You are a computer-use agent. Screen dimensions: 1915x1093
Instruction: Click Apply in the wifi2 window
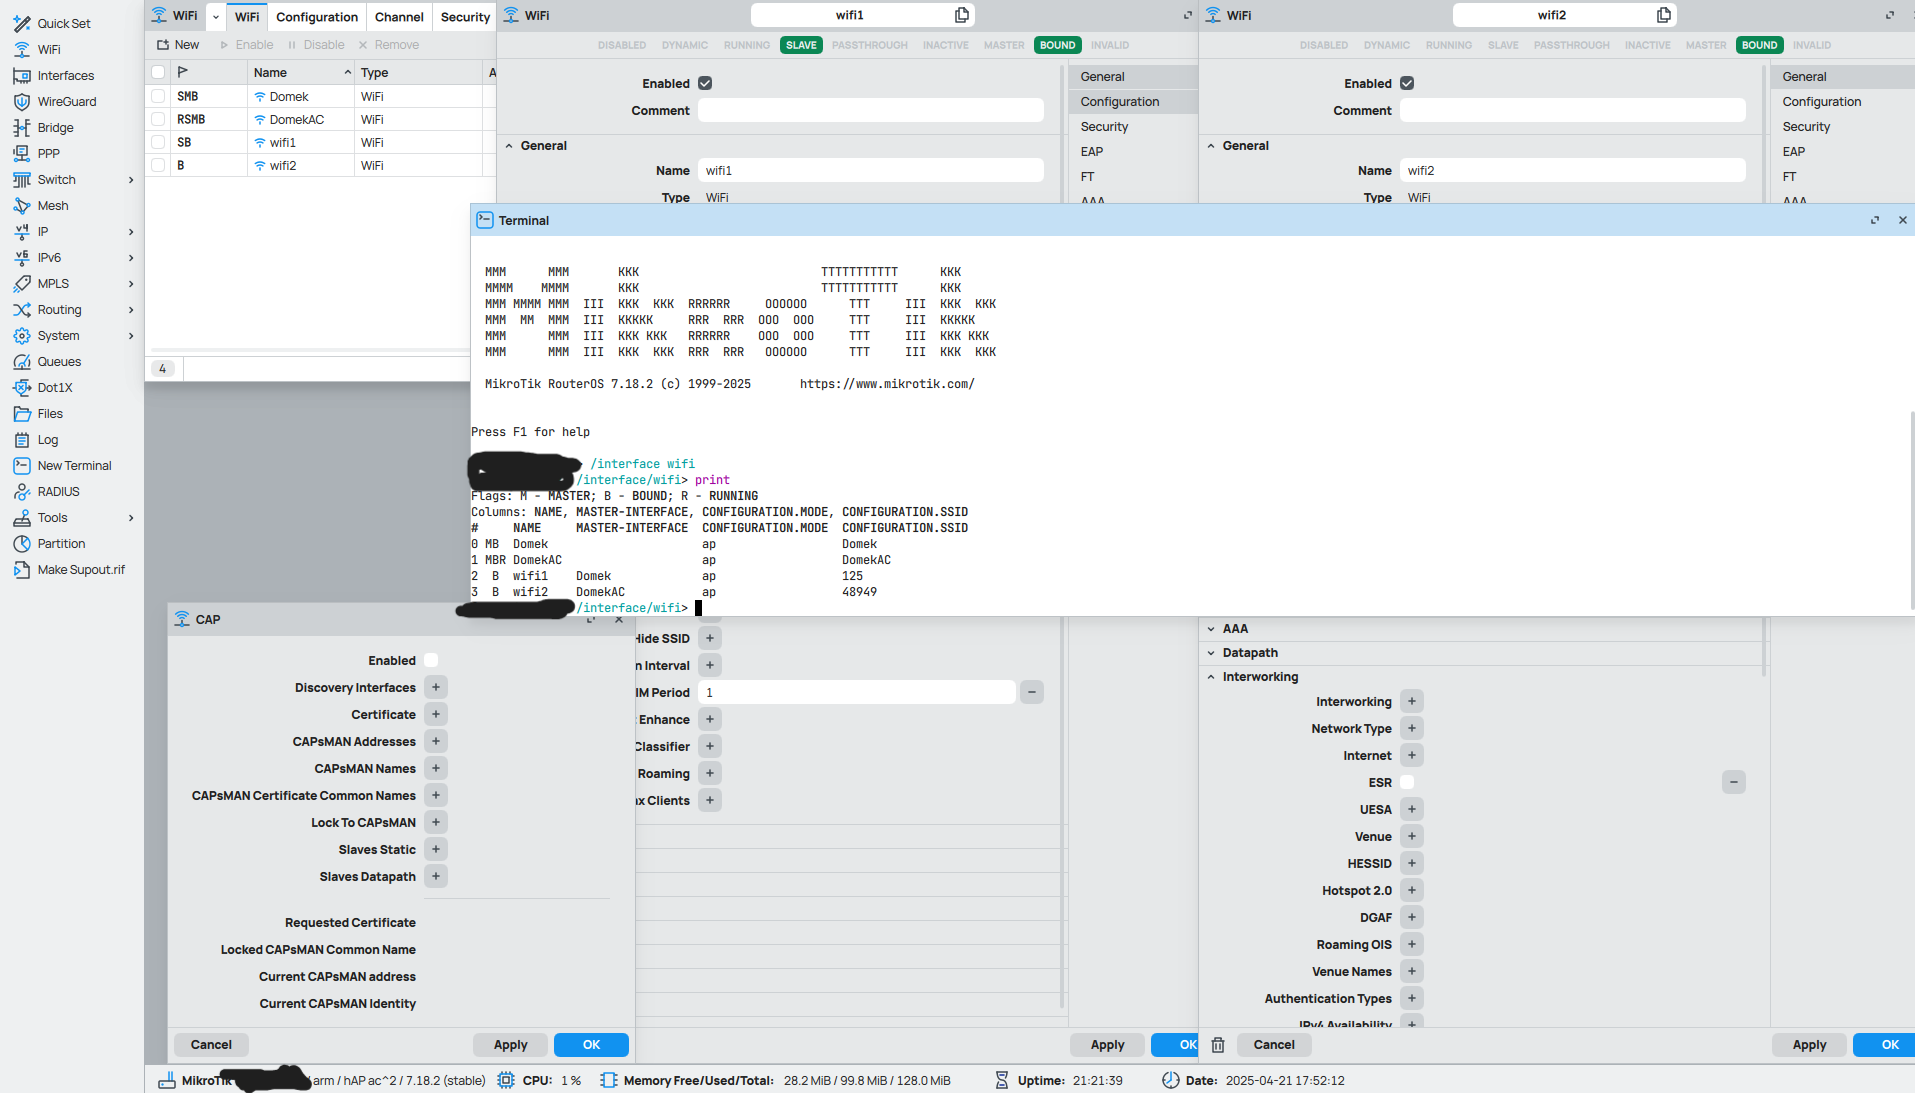pyautogui.click(x=1809, y=1045)
